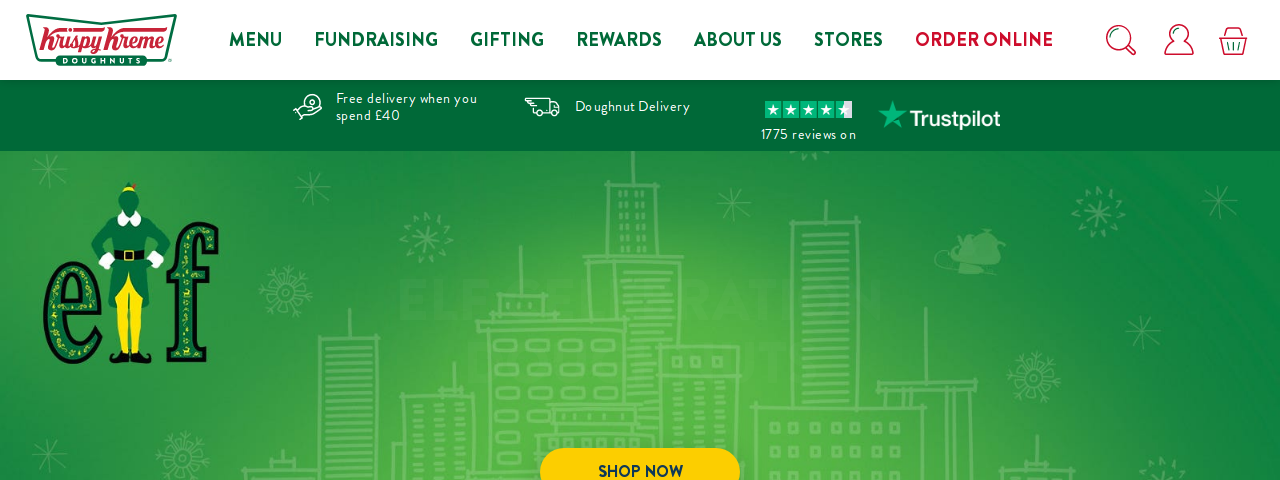This screenshot has height=480, width=1280.
Task: Click the Krispy Kreme logo
Action: pos(101,40)
